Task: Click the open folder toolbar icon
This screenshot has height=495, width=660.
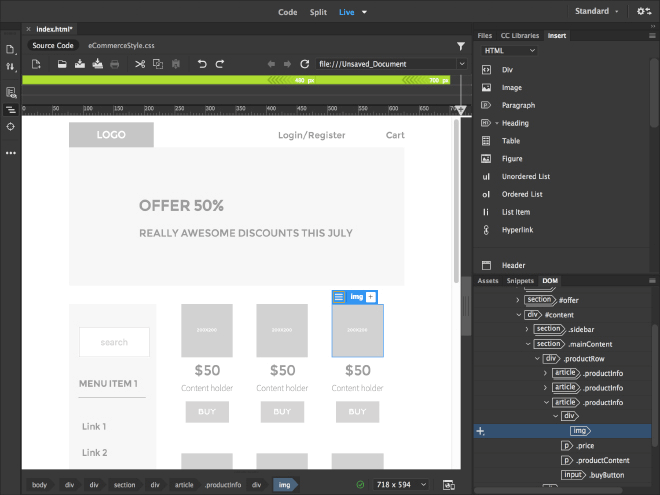Action: coord(62,64)
